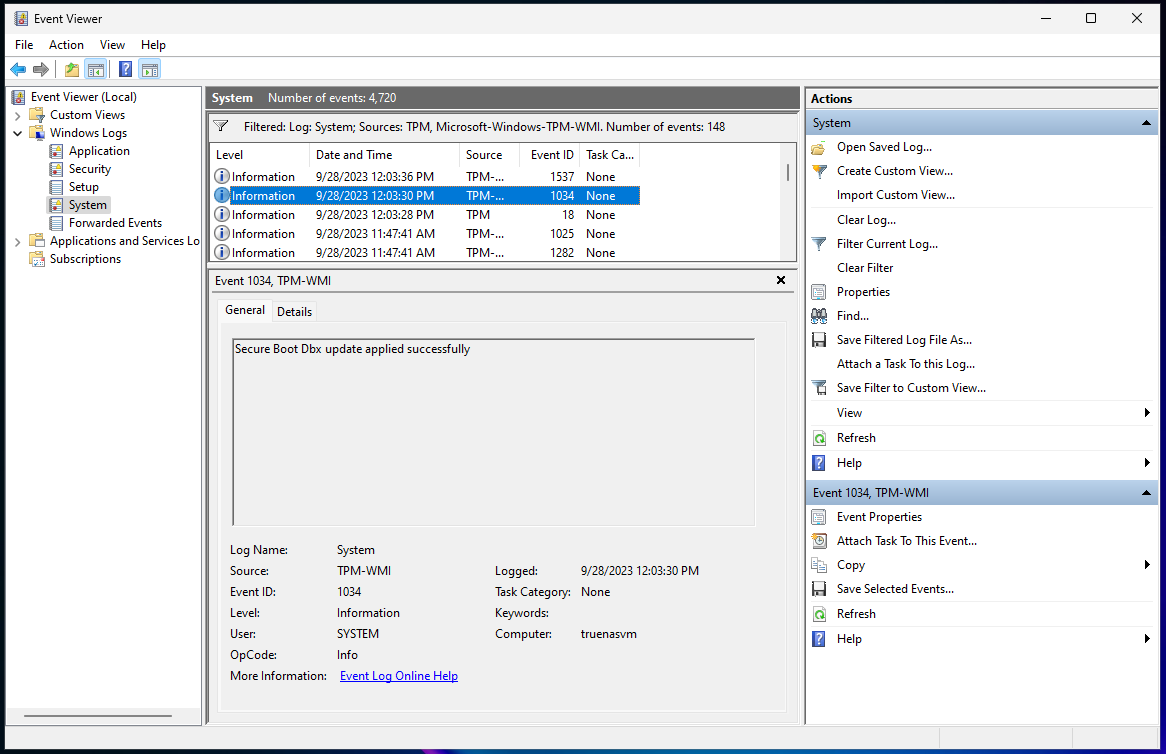The height and width of the screenshot is (754, 1166).
Task: Click the Save Filter to Custom View icon
Action: [819, 388]
